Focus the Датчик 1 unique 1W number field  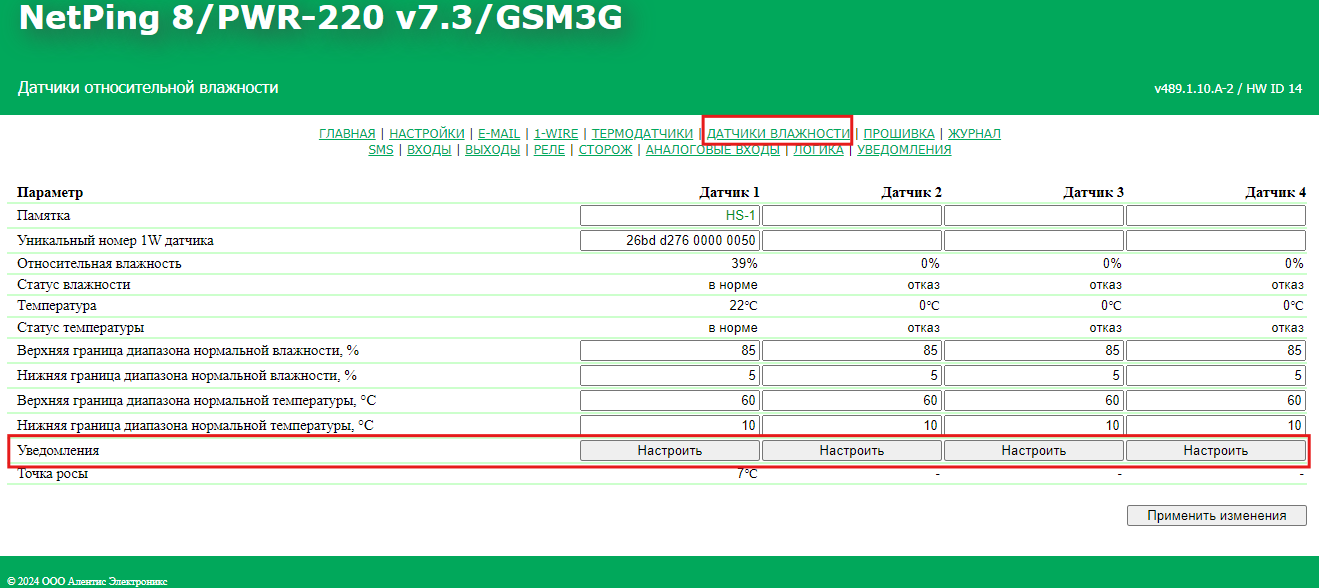(x=670, y=241)
